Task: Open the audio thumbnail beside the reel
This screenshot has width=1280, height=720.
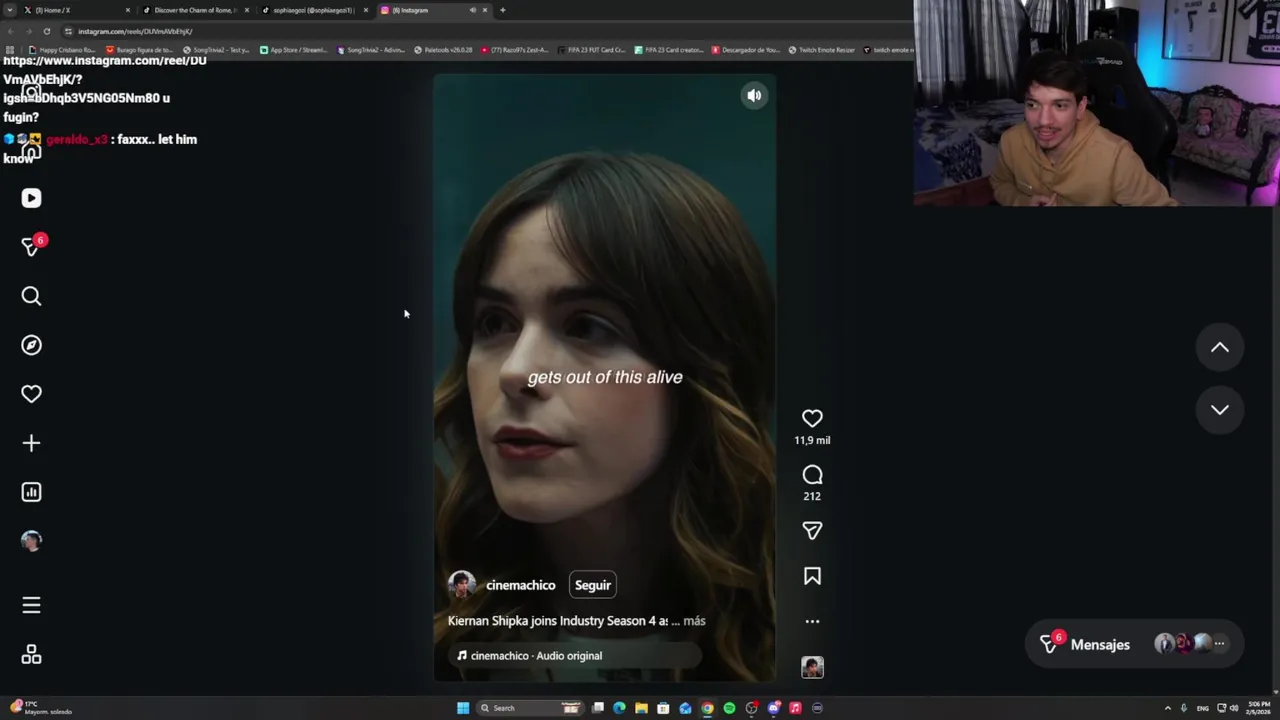Action: pos(812,667)
